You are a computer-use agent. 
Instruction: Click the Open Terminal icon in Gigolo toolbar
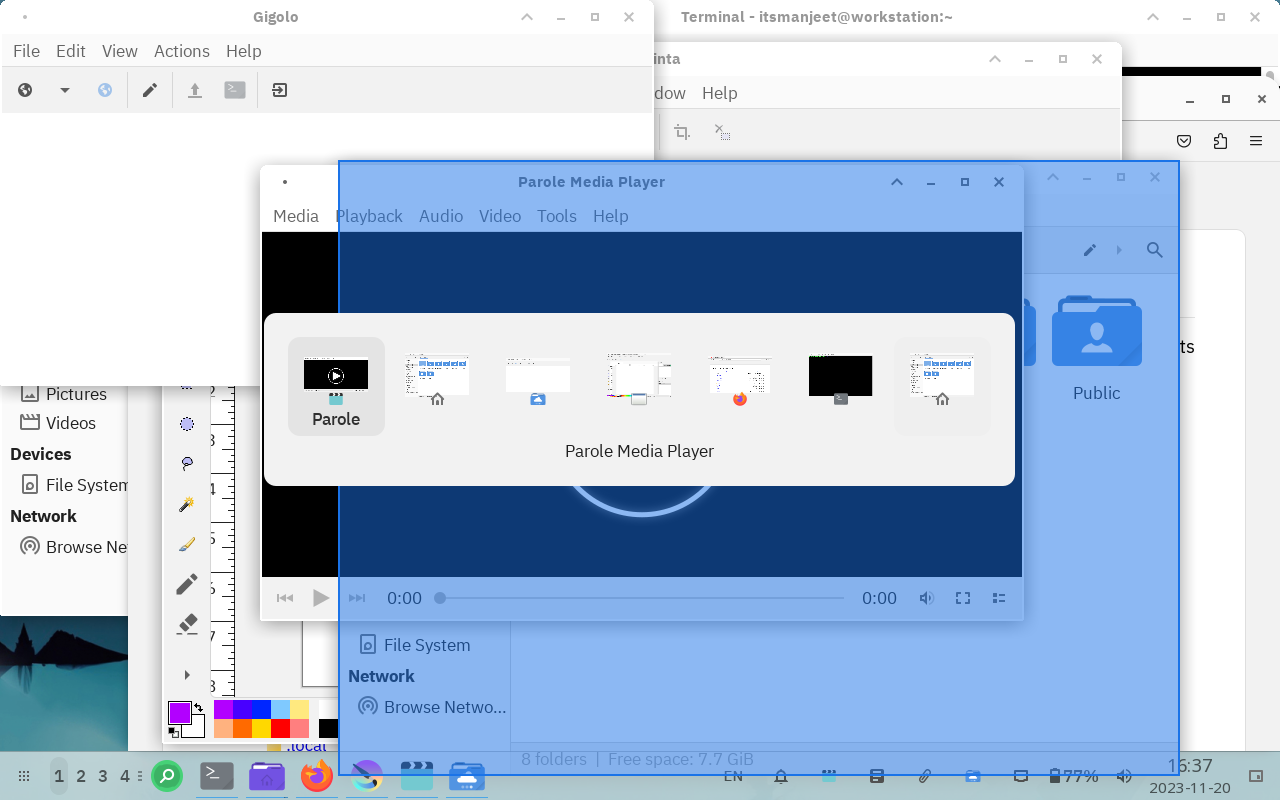pos(234,90)
